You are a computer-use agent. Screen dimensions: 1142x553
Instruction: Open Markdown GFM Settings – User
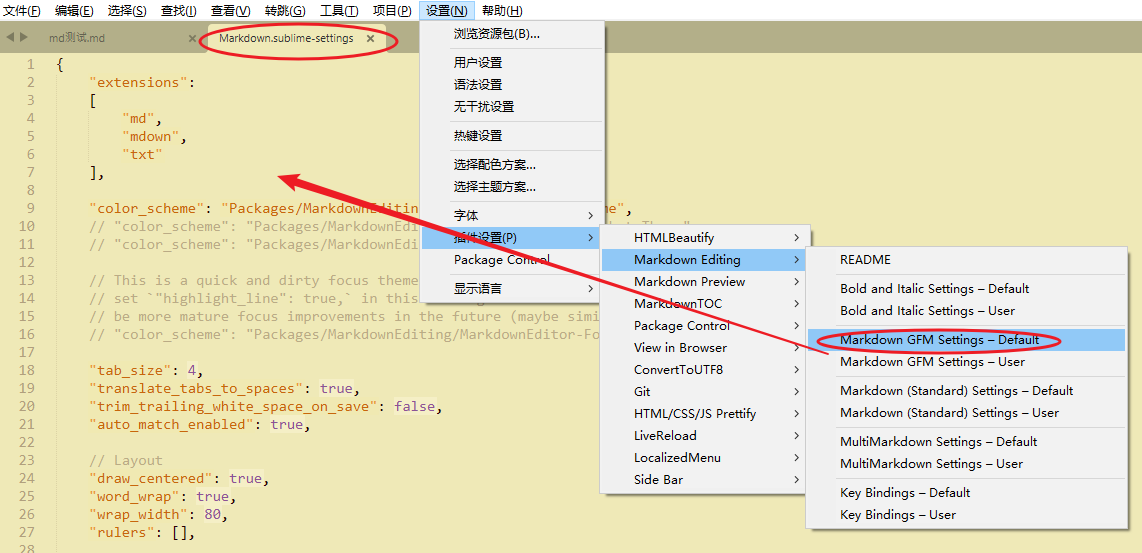966,361
